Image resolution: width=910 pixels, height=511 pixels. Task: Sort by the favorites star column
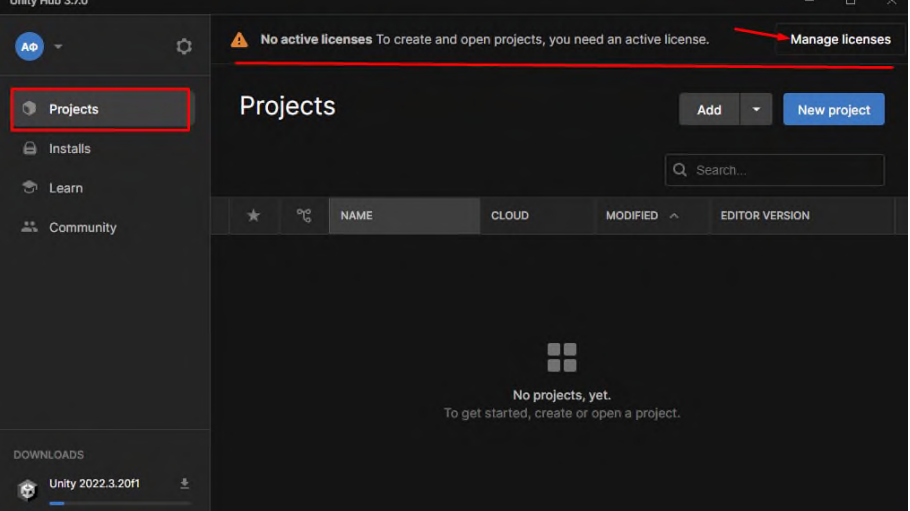(254, 215)
